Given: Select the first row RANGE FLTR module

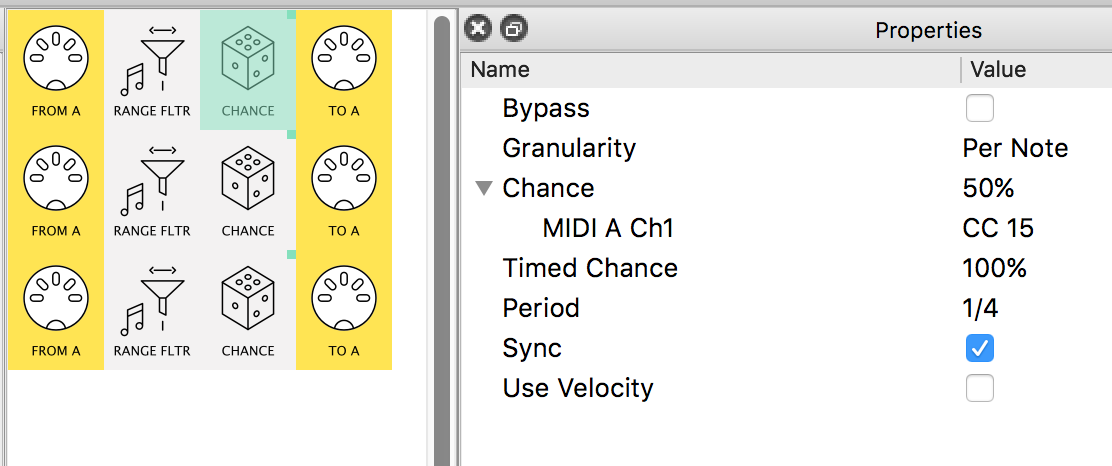Looking at the screenshot, I should point(152,70).
